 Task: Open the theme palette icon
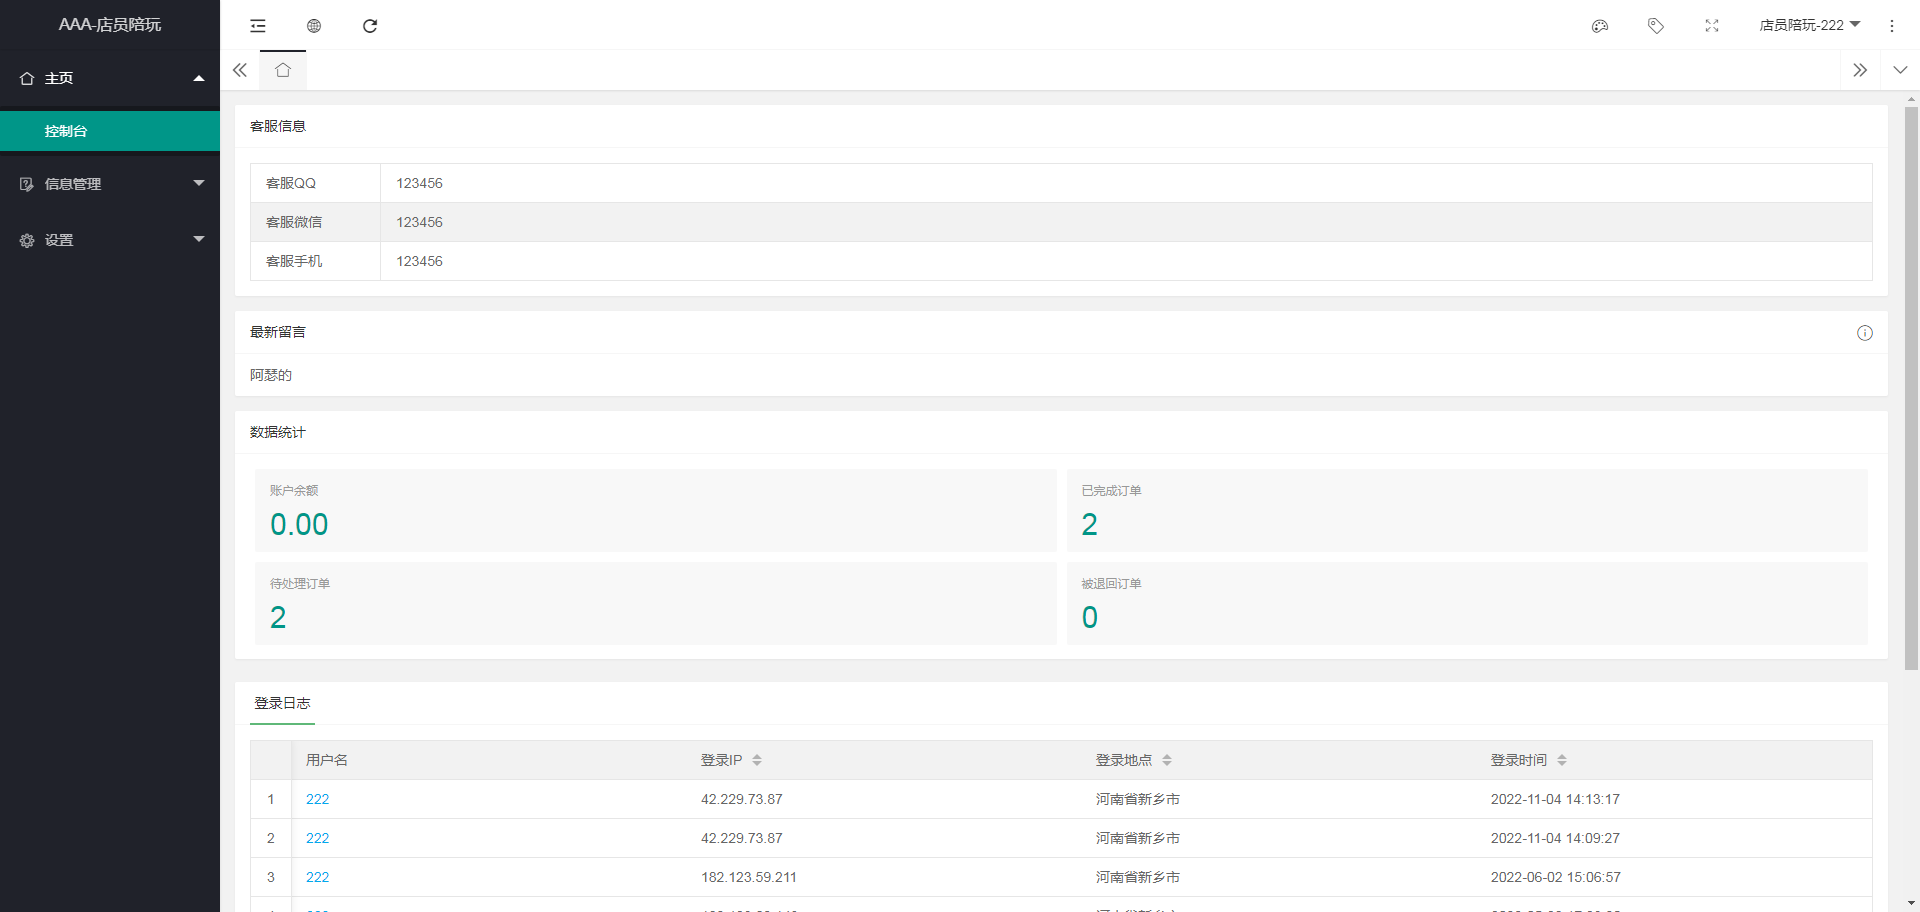pos(1600,26)
